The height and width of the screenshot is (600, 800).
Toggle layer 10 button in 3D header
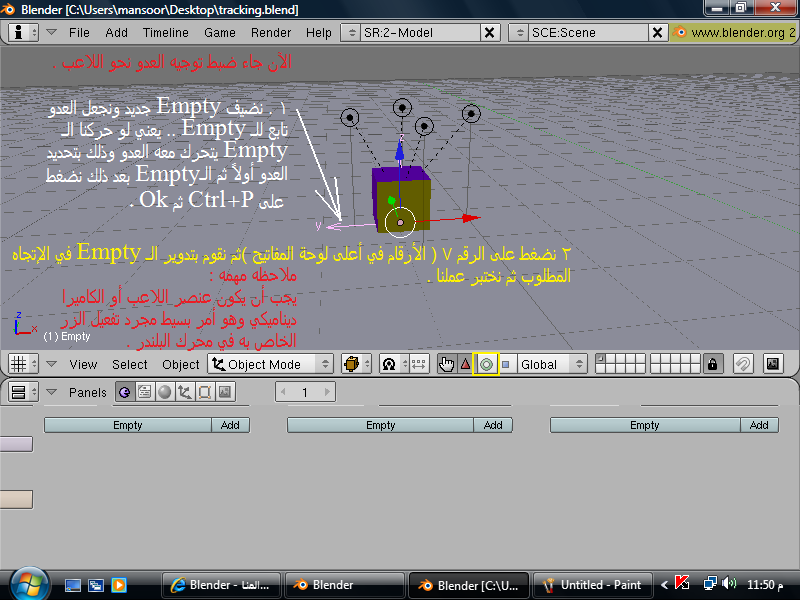click(x=695, y=359)
